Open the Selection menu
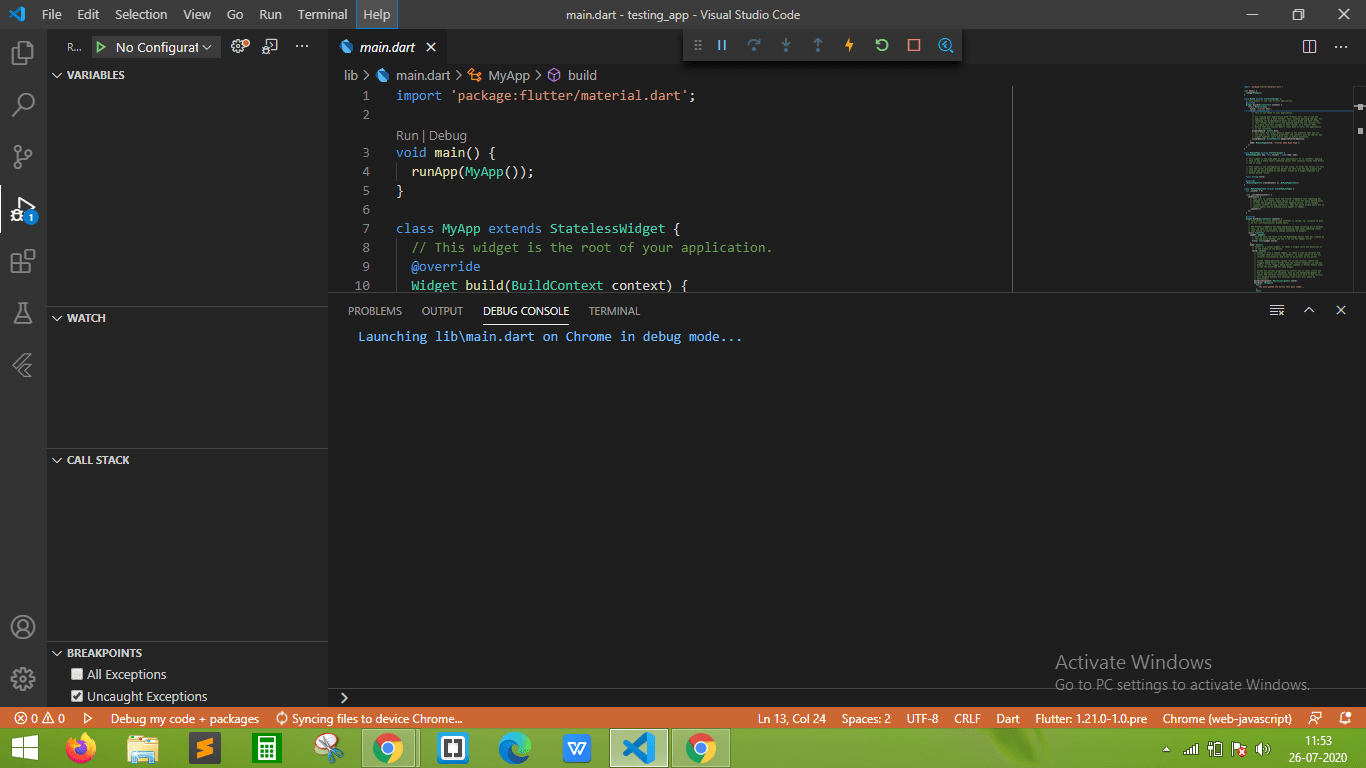The height and width of the screenshot is (768, 1366). point(141,14)
